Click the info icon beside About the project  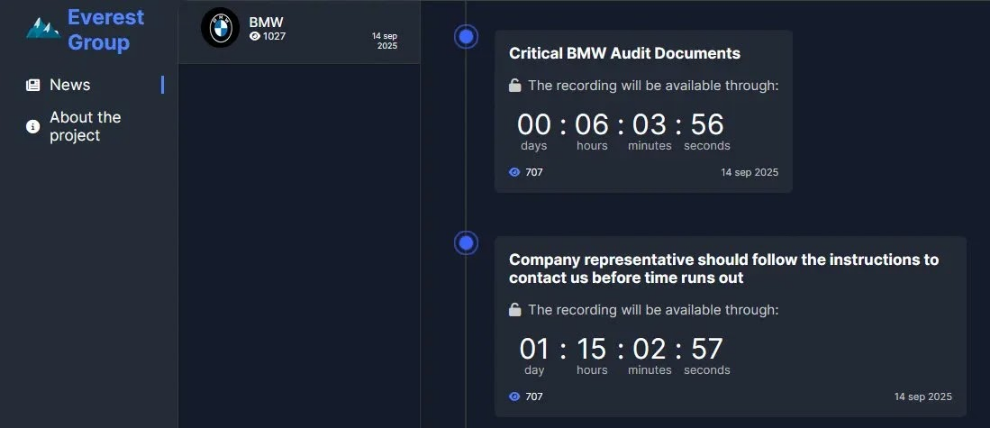33,126
